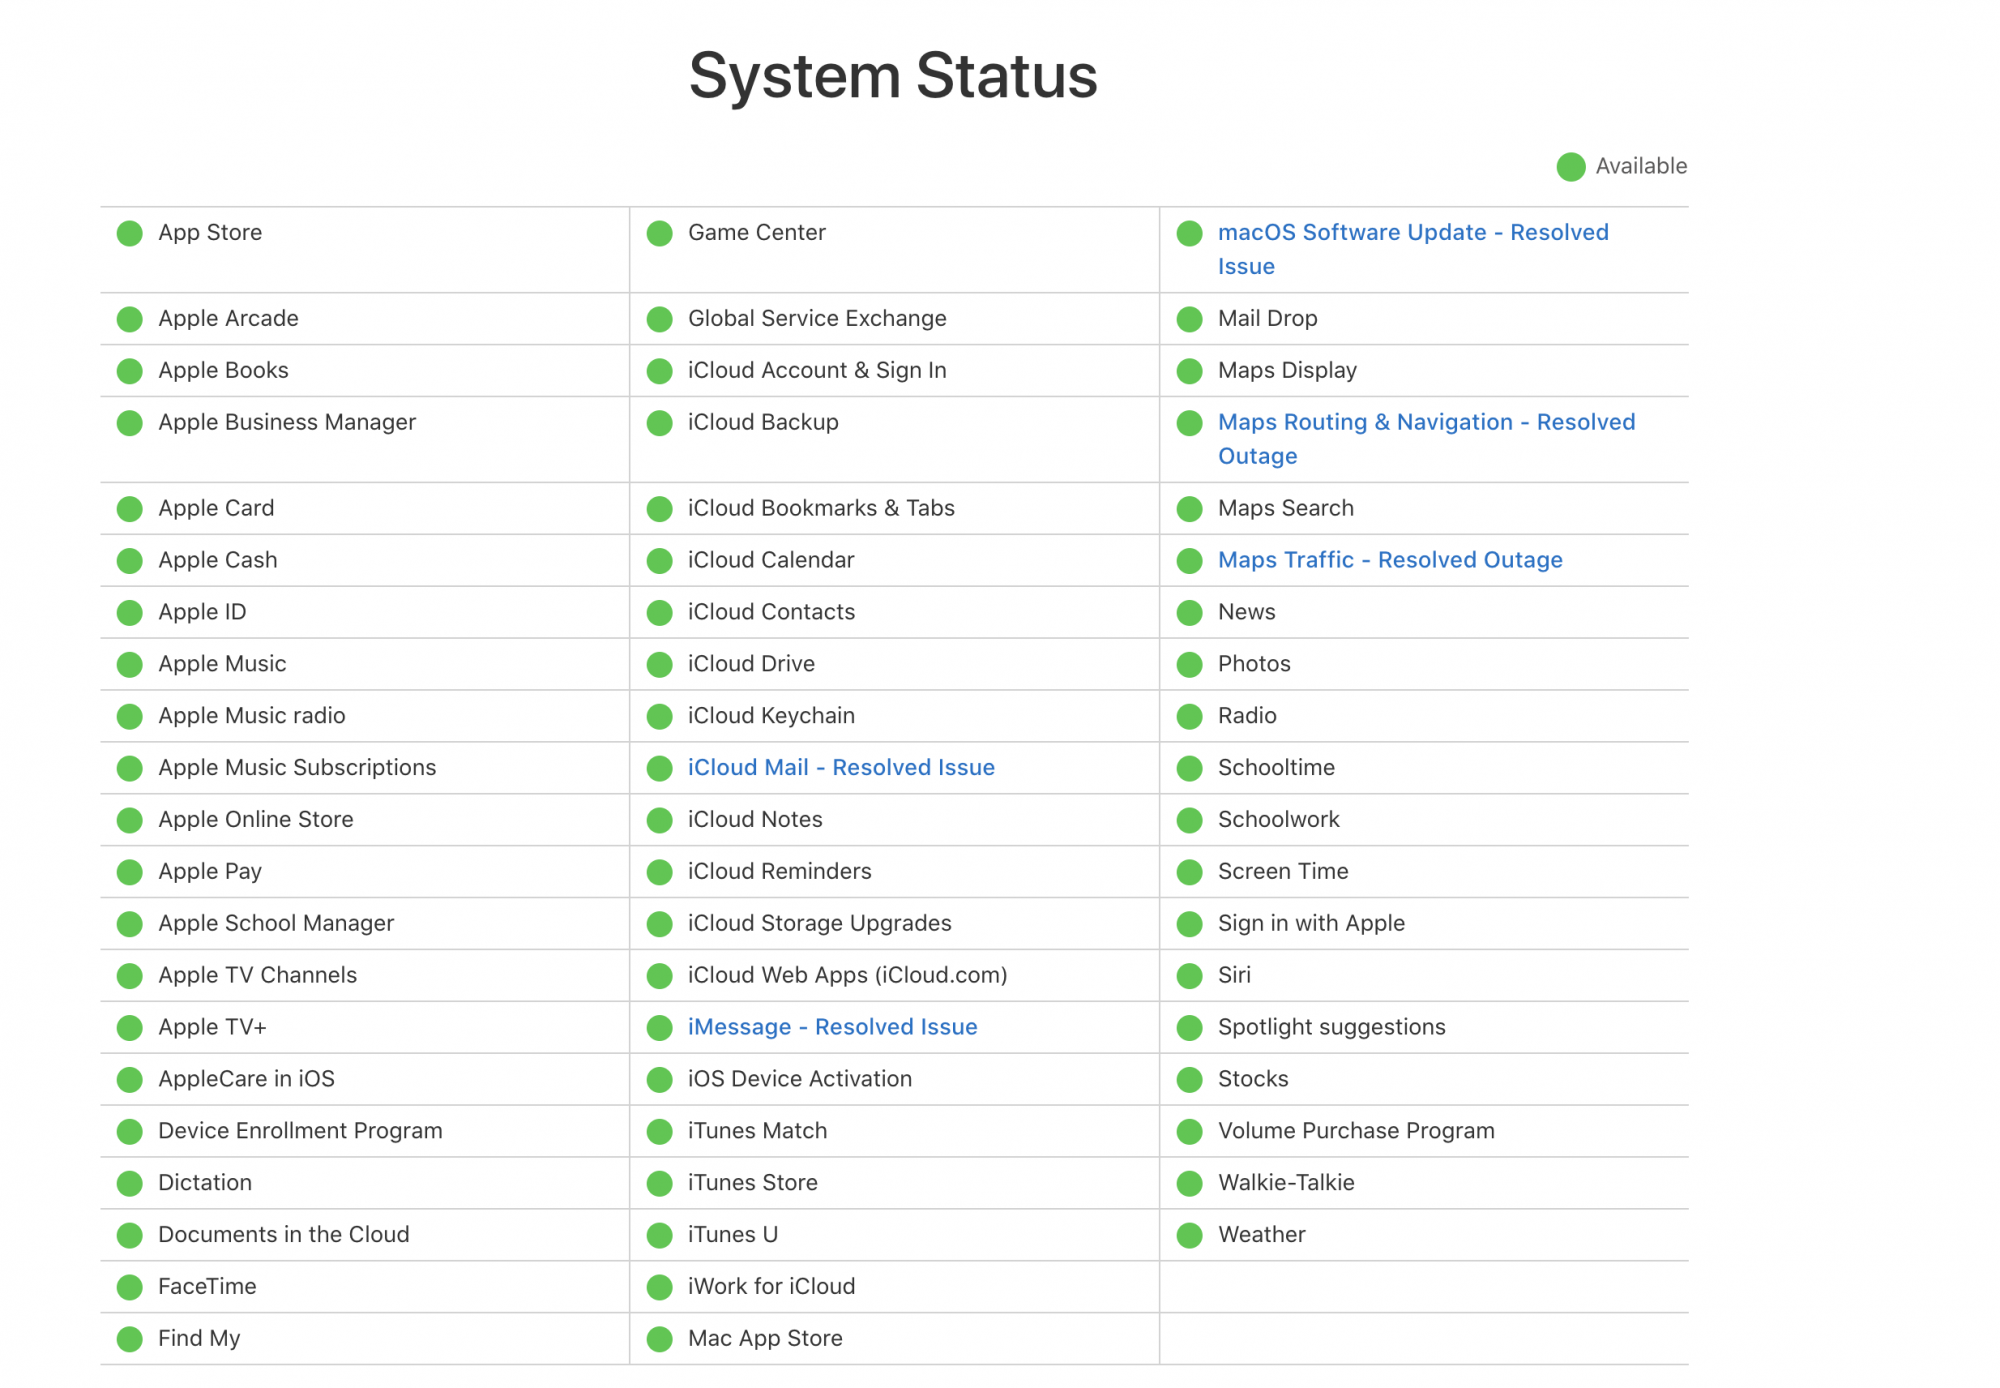2000x1388 pixels.
Task: Click status dot beside Find My
Action: 130,1339
